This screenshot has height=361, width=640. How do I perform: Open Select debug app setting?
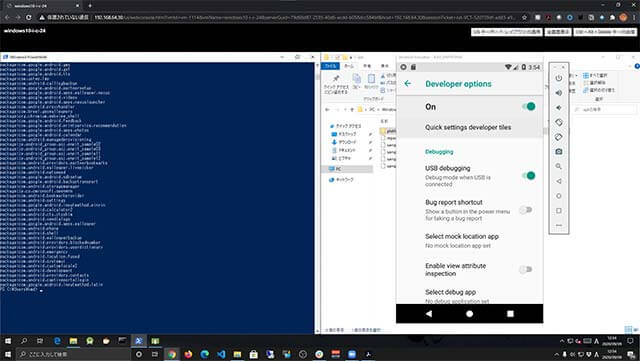469,296
